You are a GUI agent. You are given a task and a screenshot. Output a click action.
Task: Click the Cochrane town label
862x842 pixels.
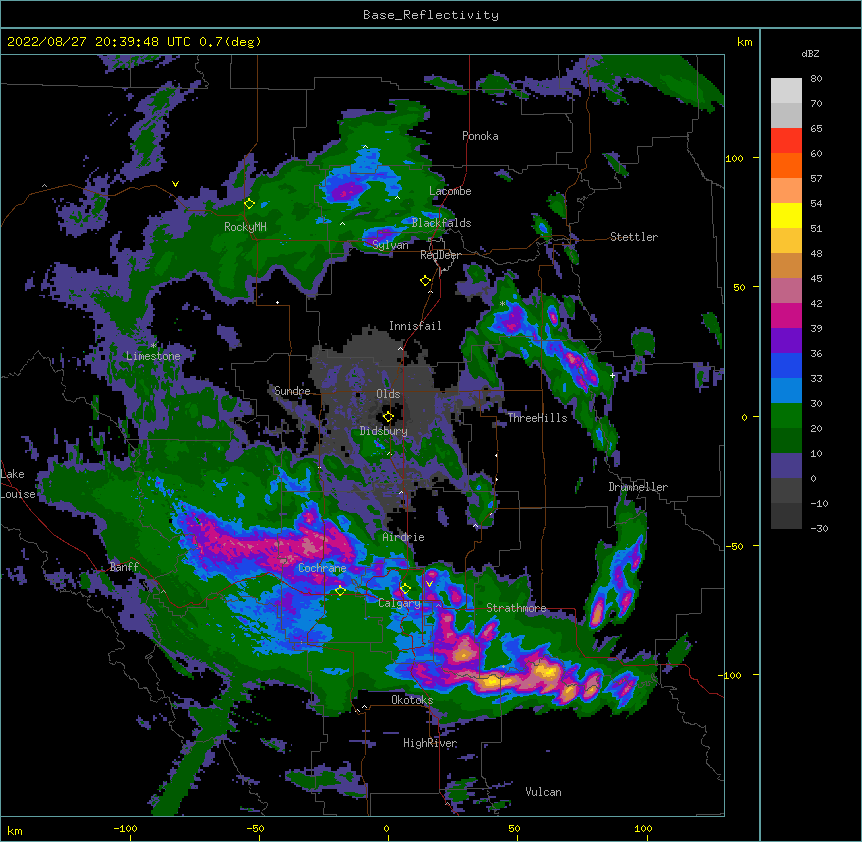click(322, 568)
